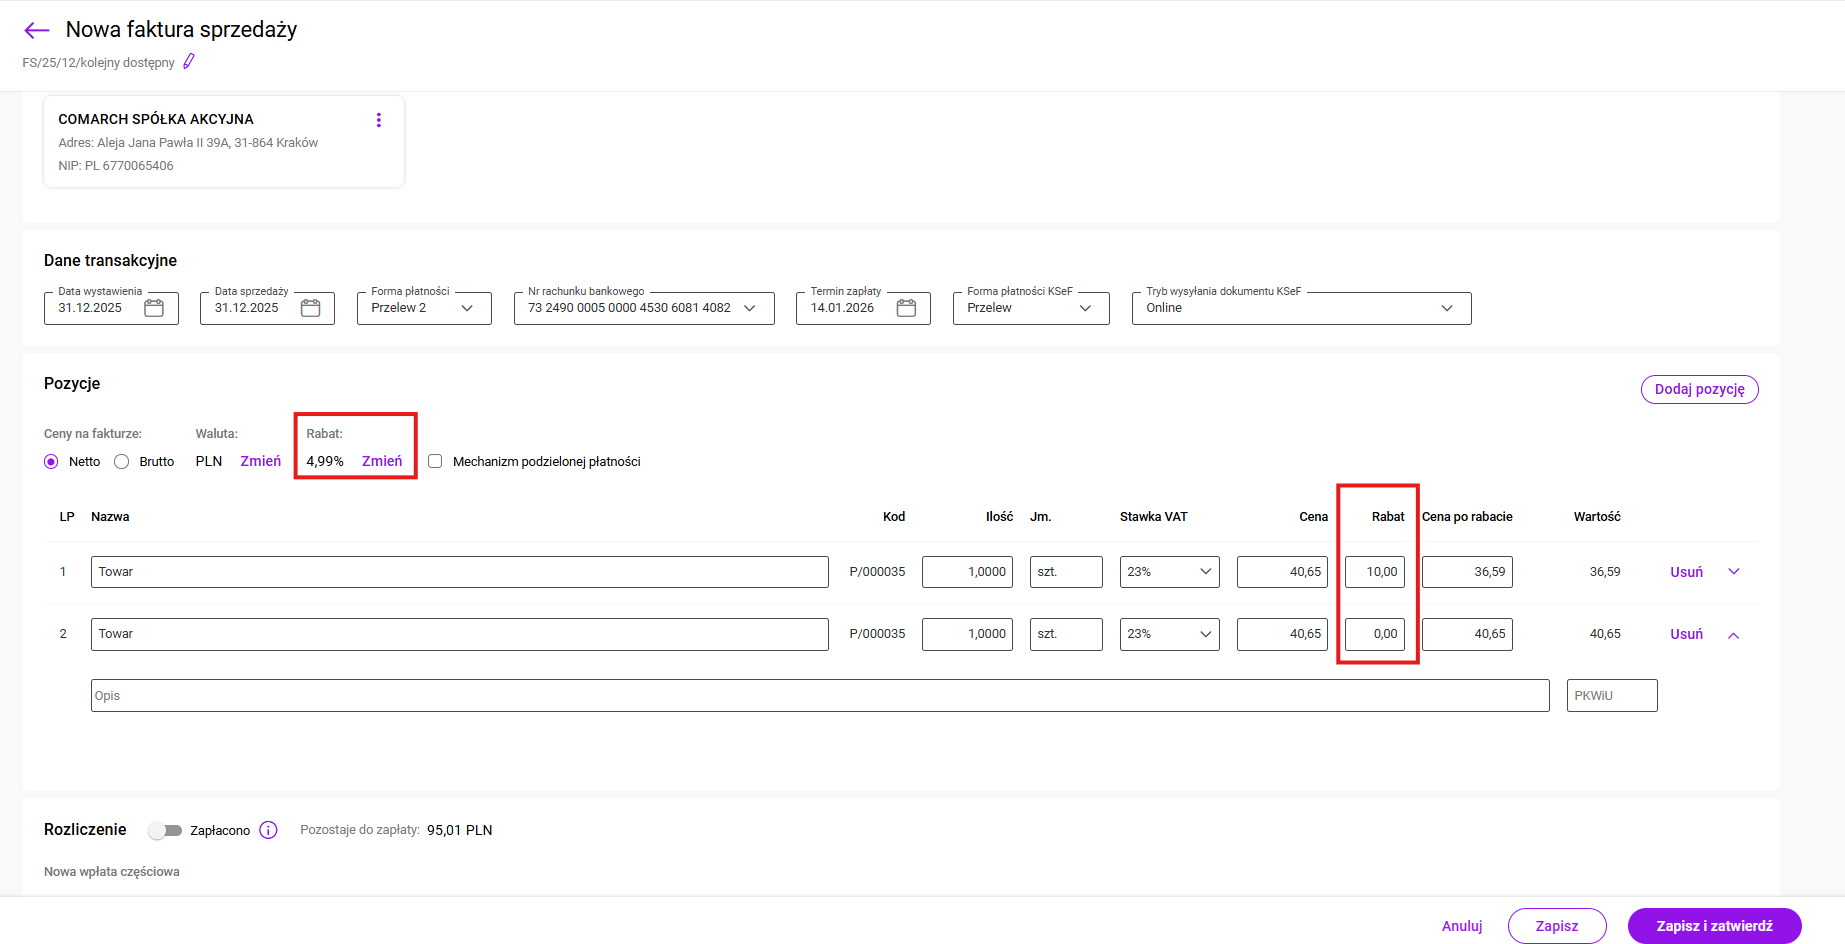Open the Forma płatności dropdown
The height and width of the screenshot is (944, 1845).
[x=424, y=308]
